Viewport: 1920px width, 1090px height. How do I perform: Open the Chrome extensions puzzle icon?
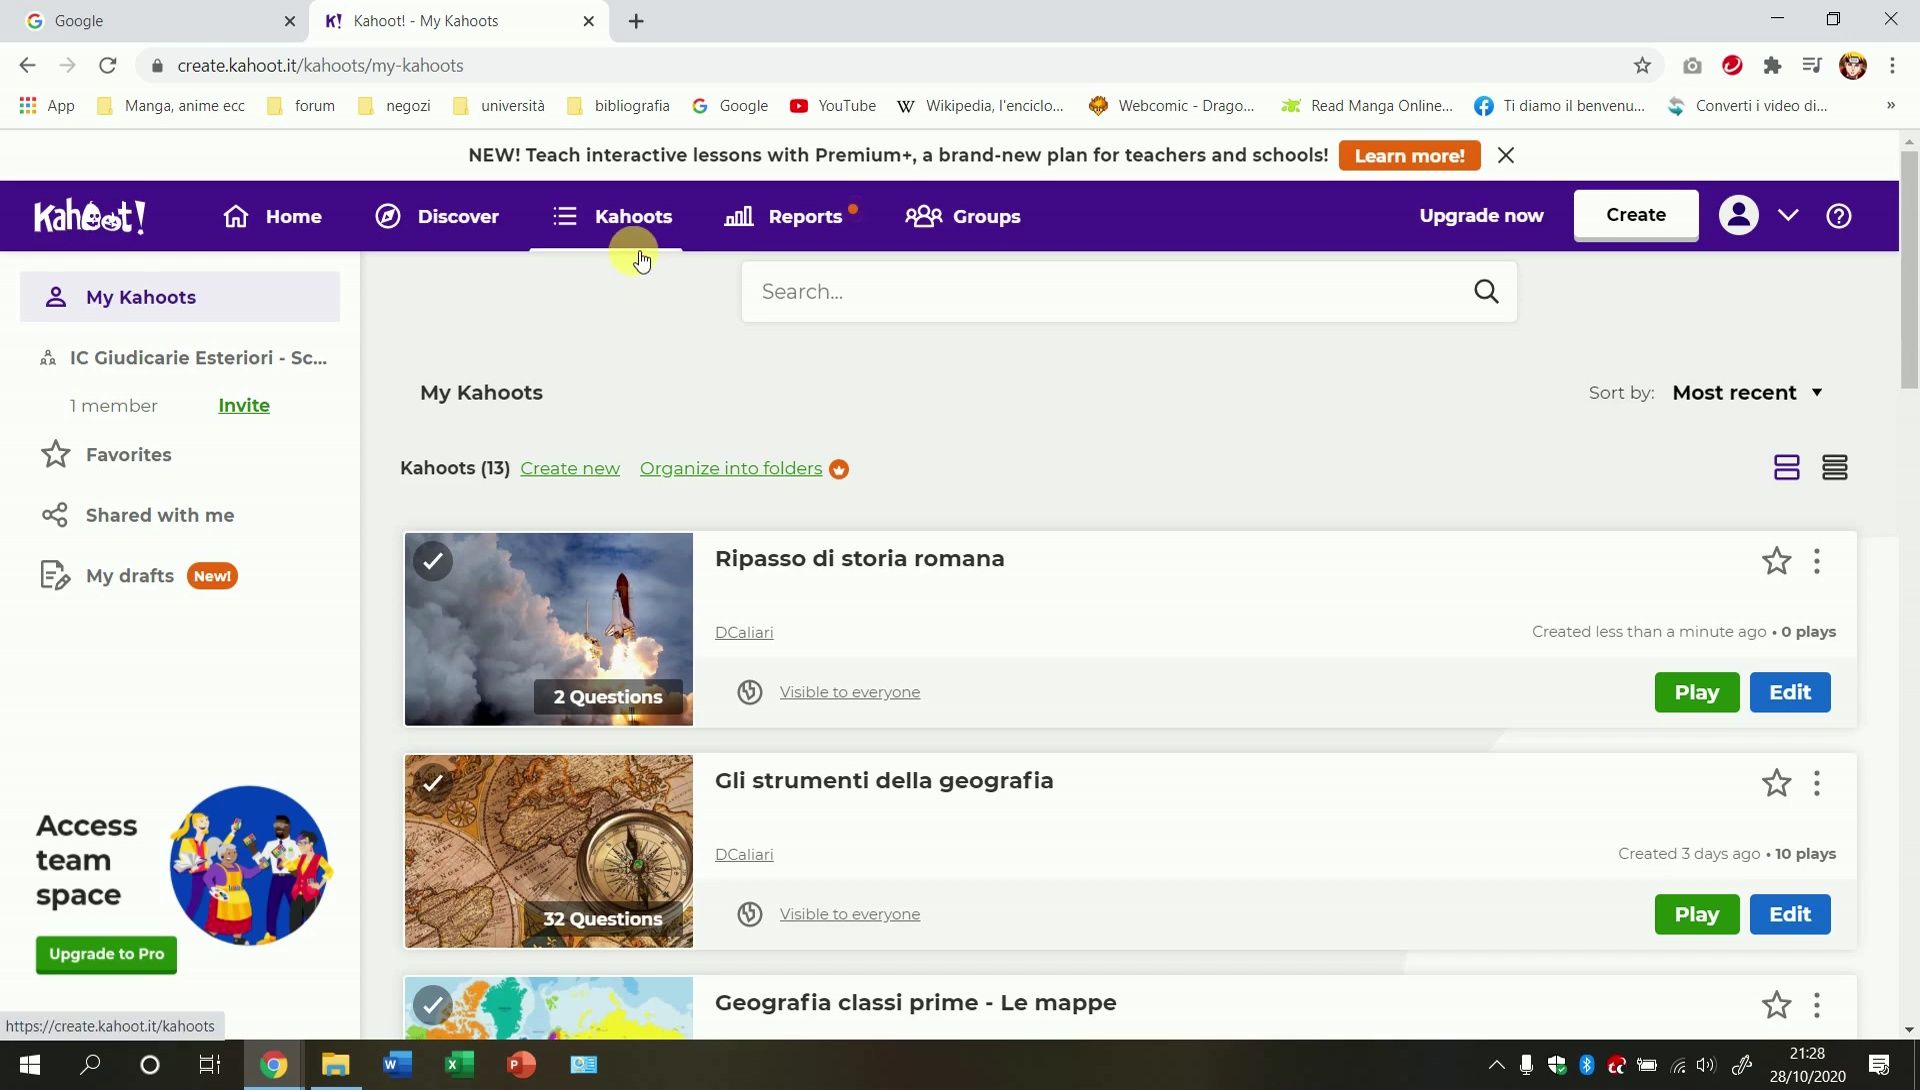coord(1772,65)
